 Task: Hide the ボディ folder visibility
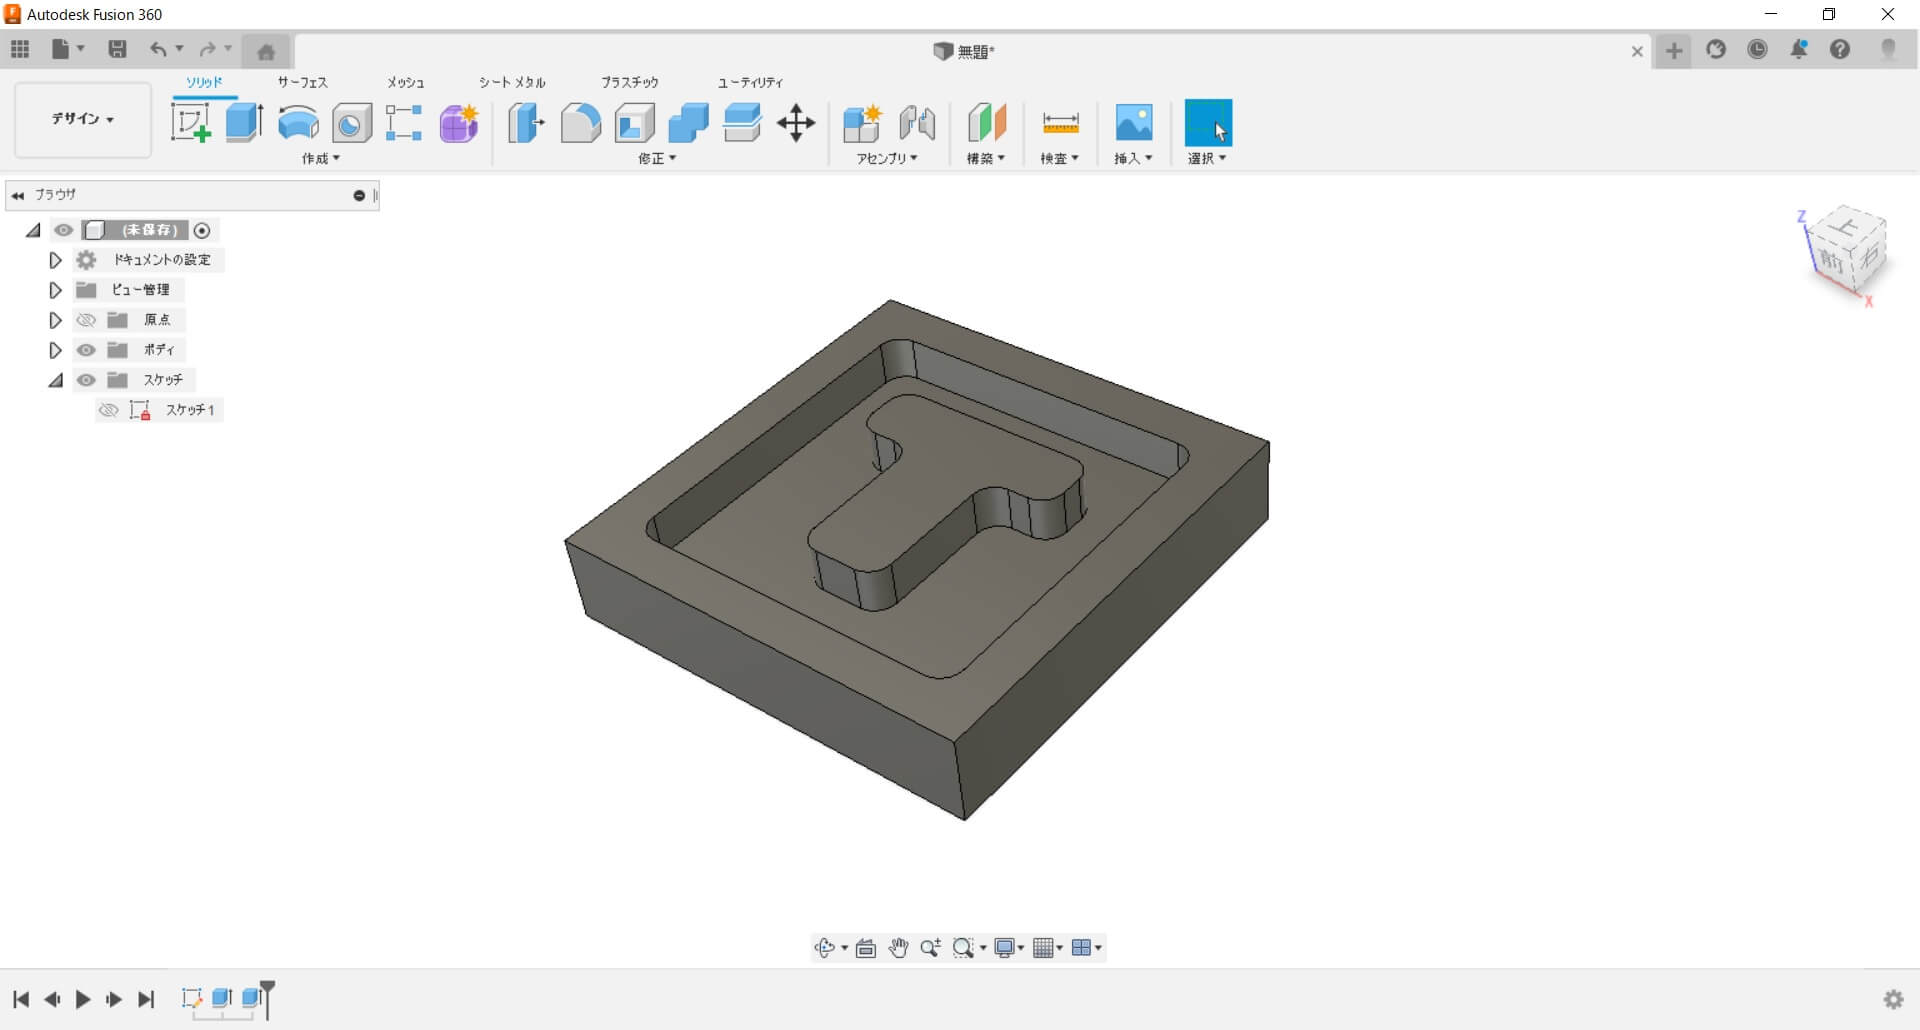pos(86,350)
